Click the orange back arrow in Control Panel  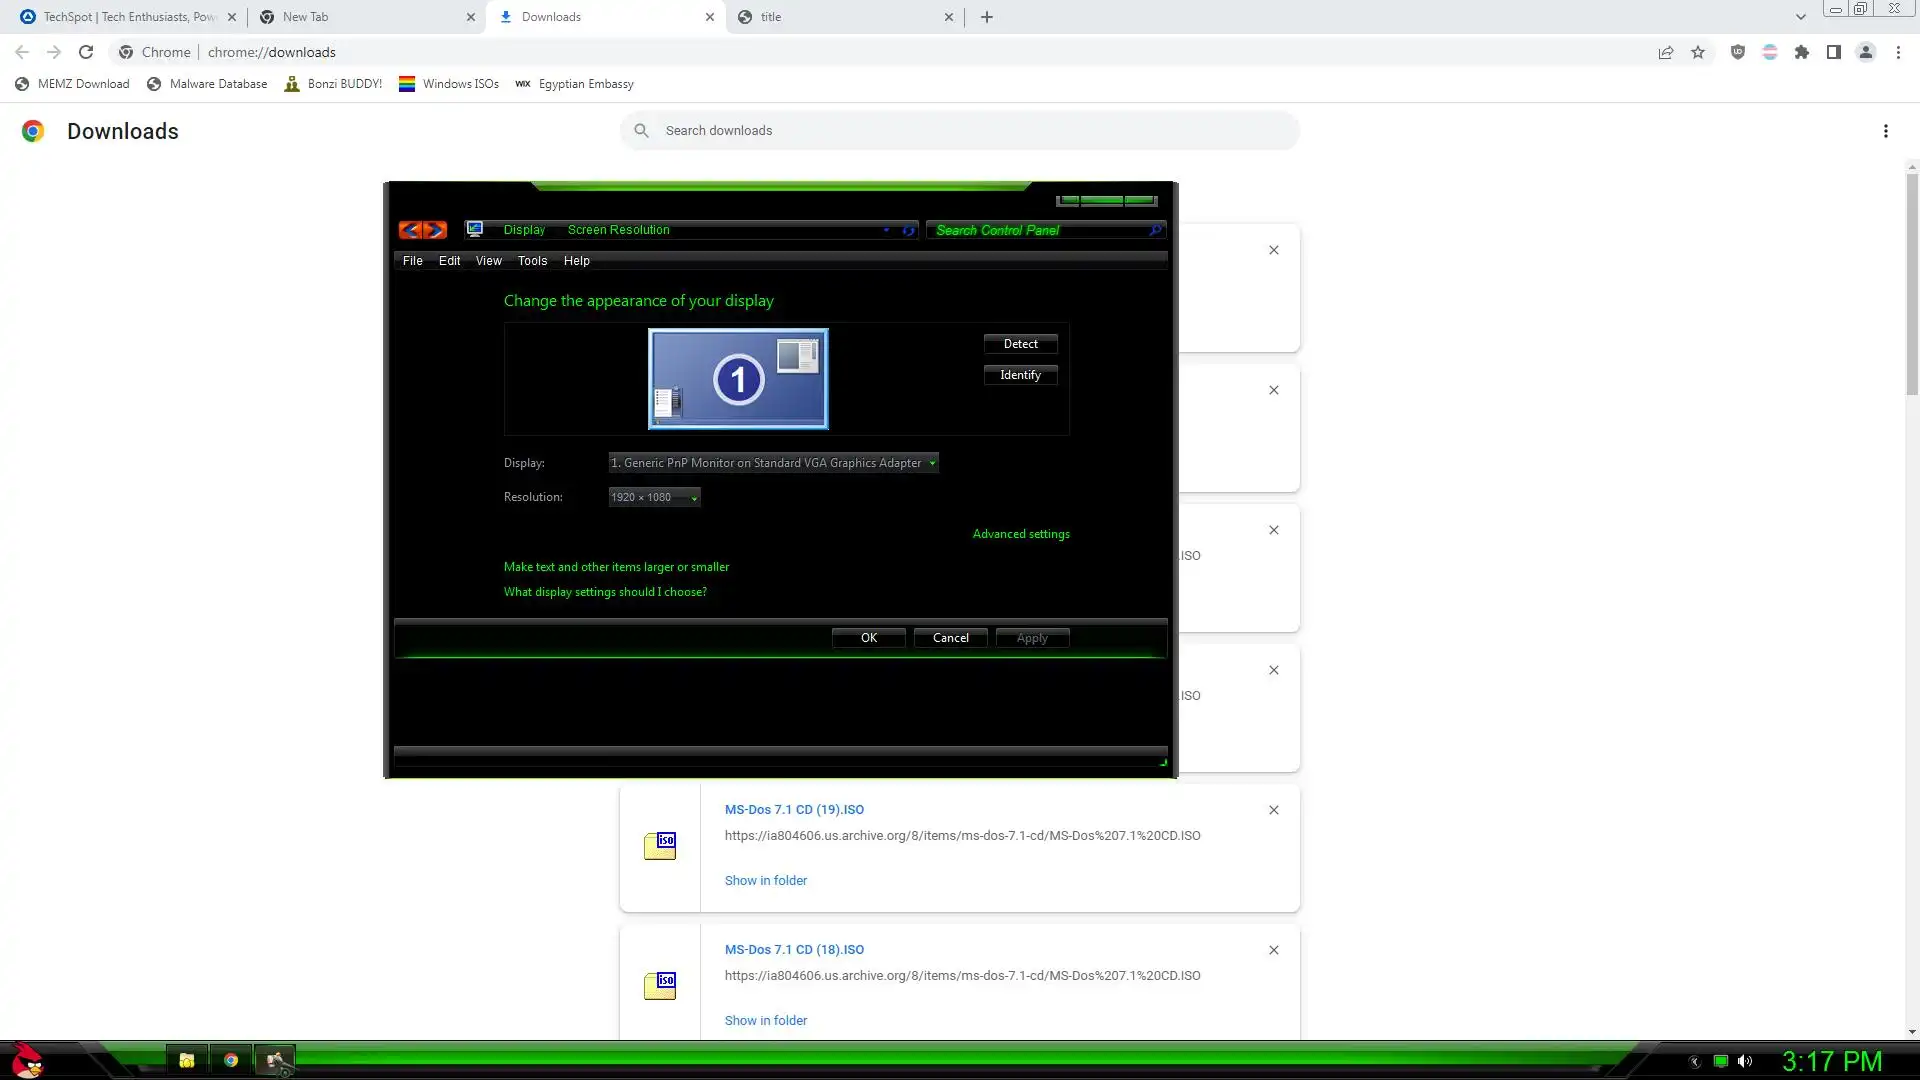[409, 230]
